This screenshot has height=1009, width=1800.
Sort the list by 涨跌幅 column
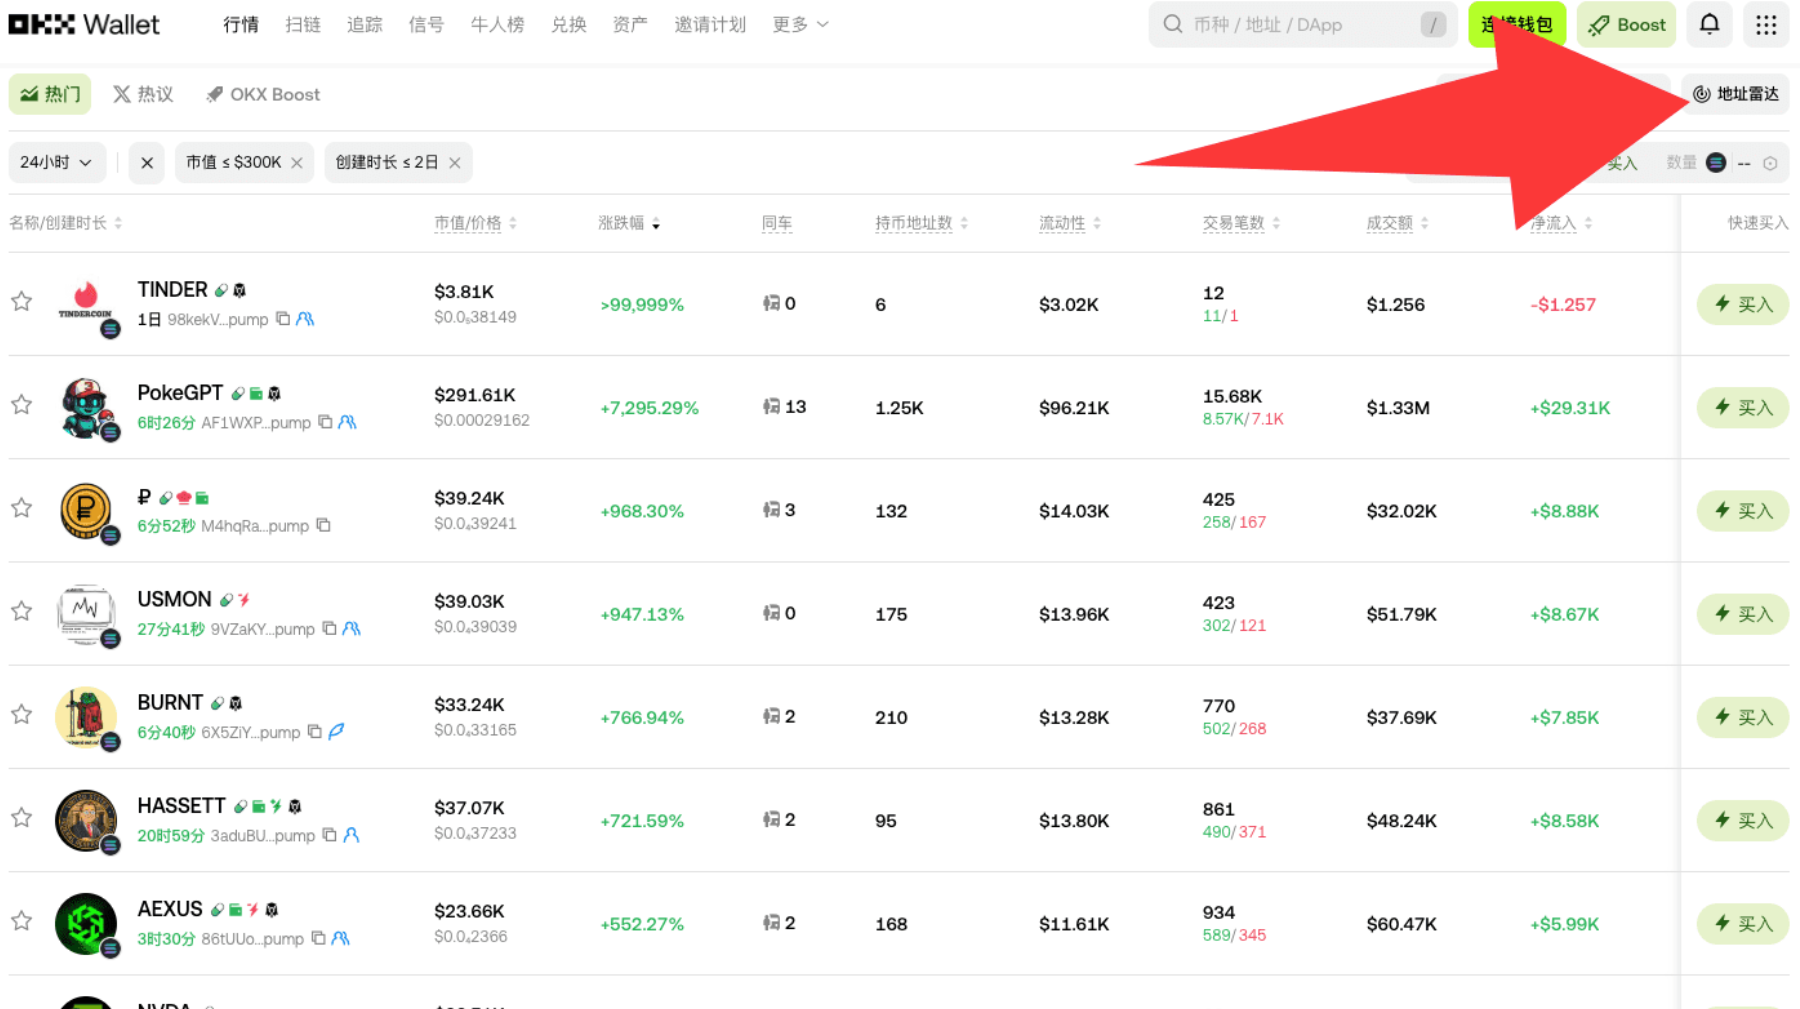tap(629, 223)
